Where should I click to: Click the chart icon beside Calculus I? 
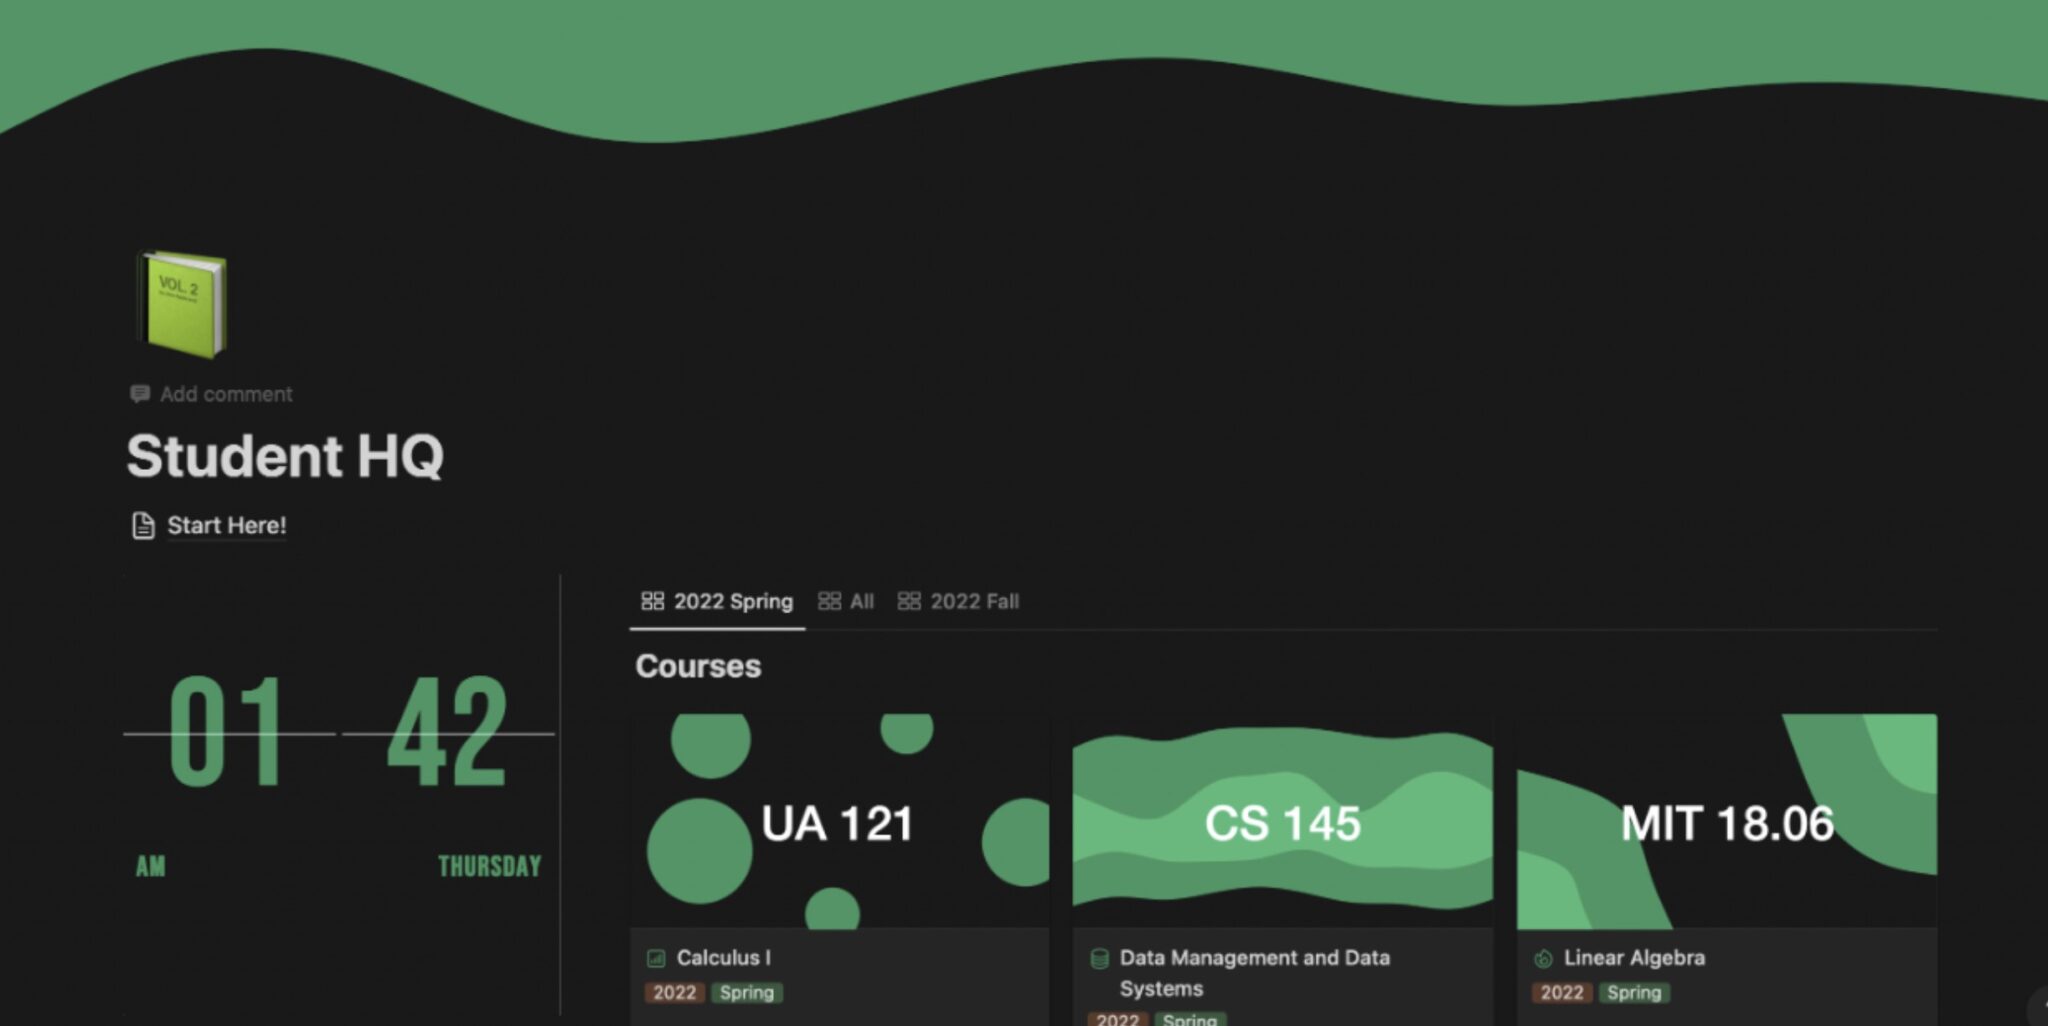656,958
